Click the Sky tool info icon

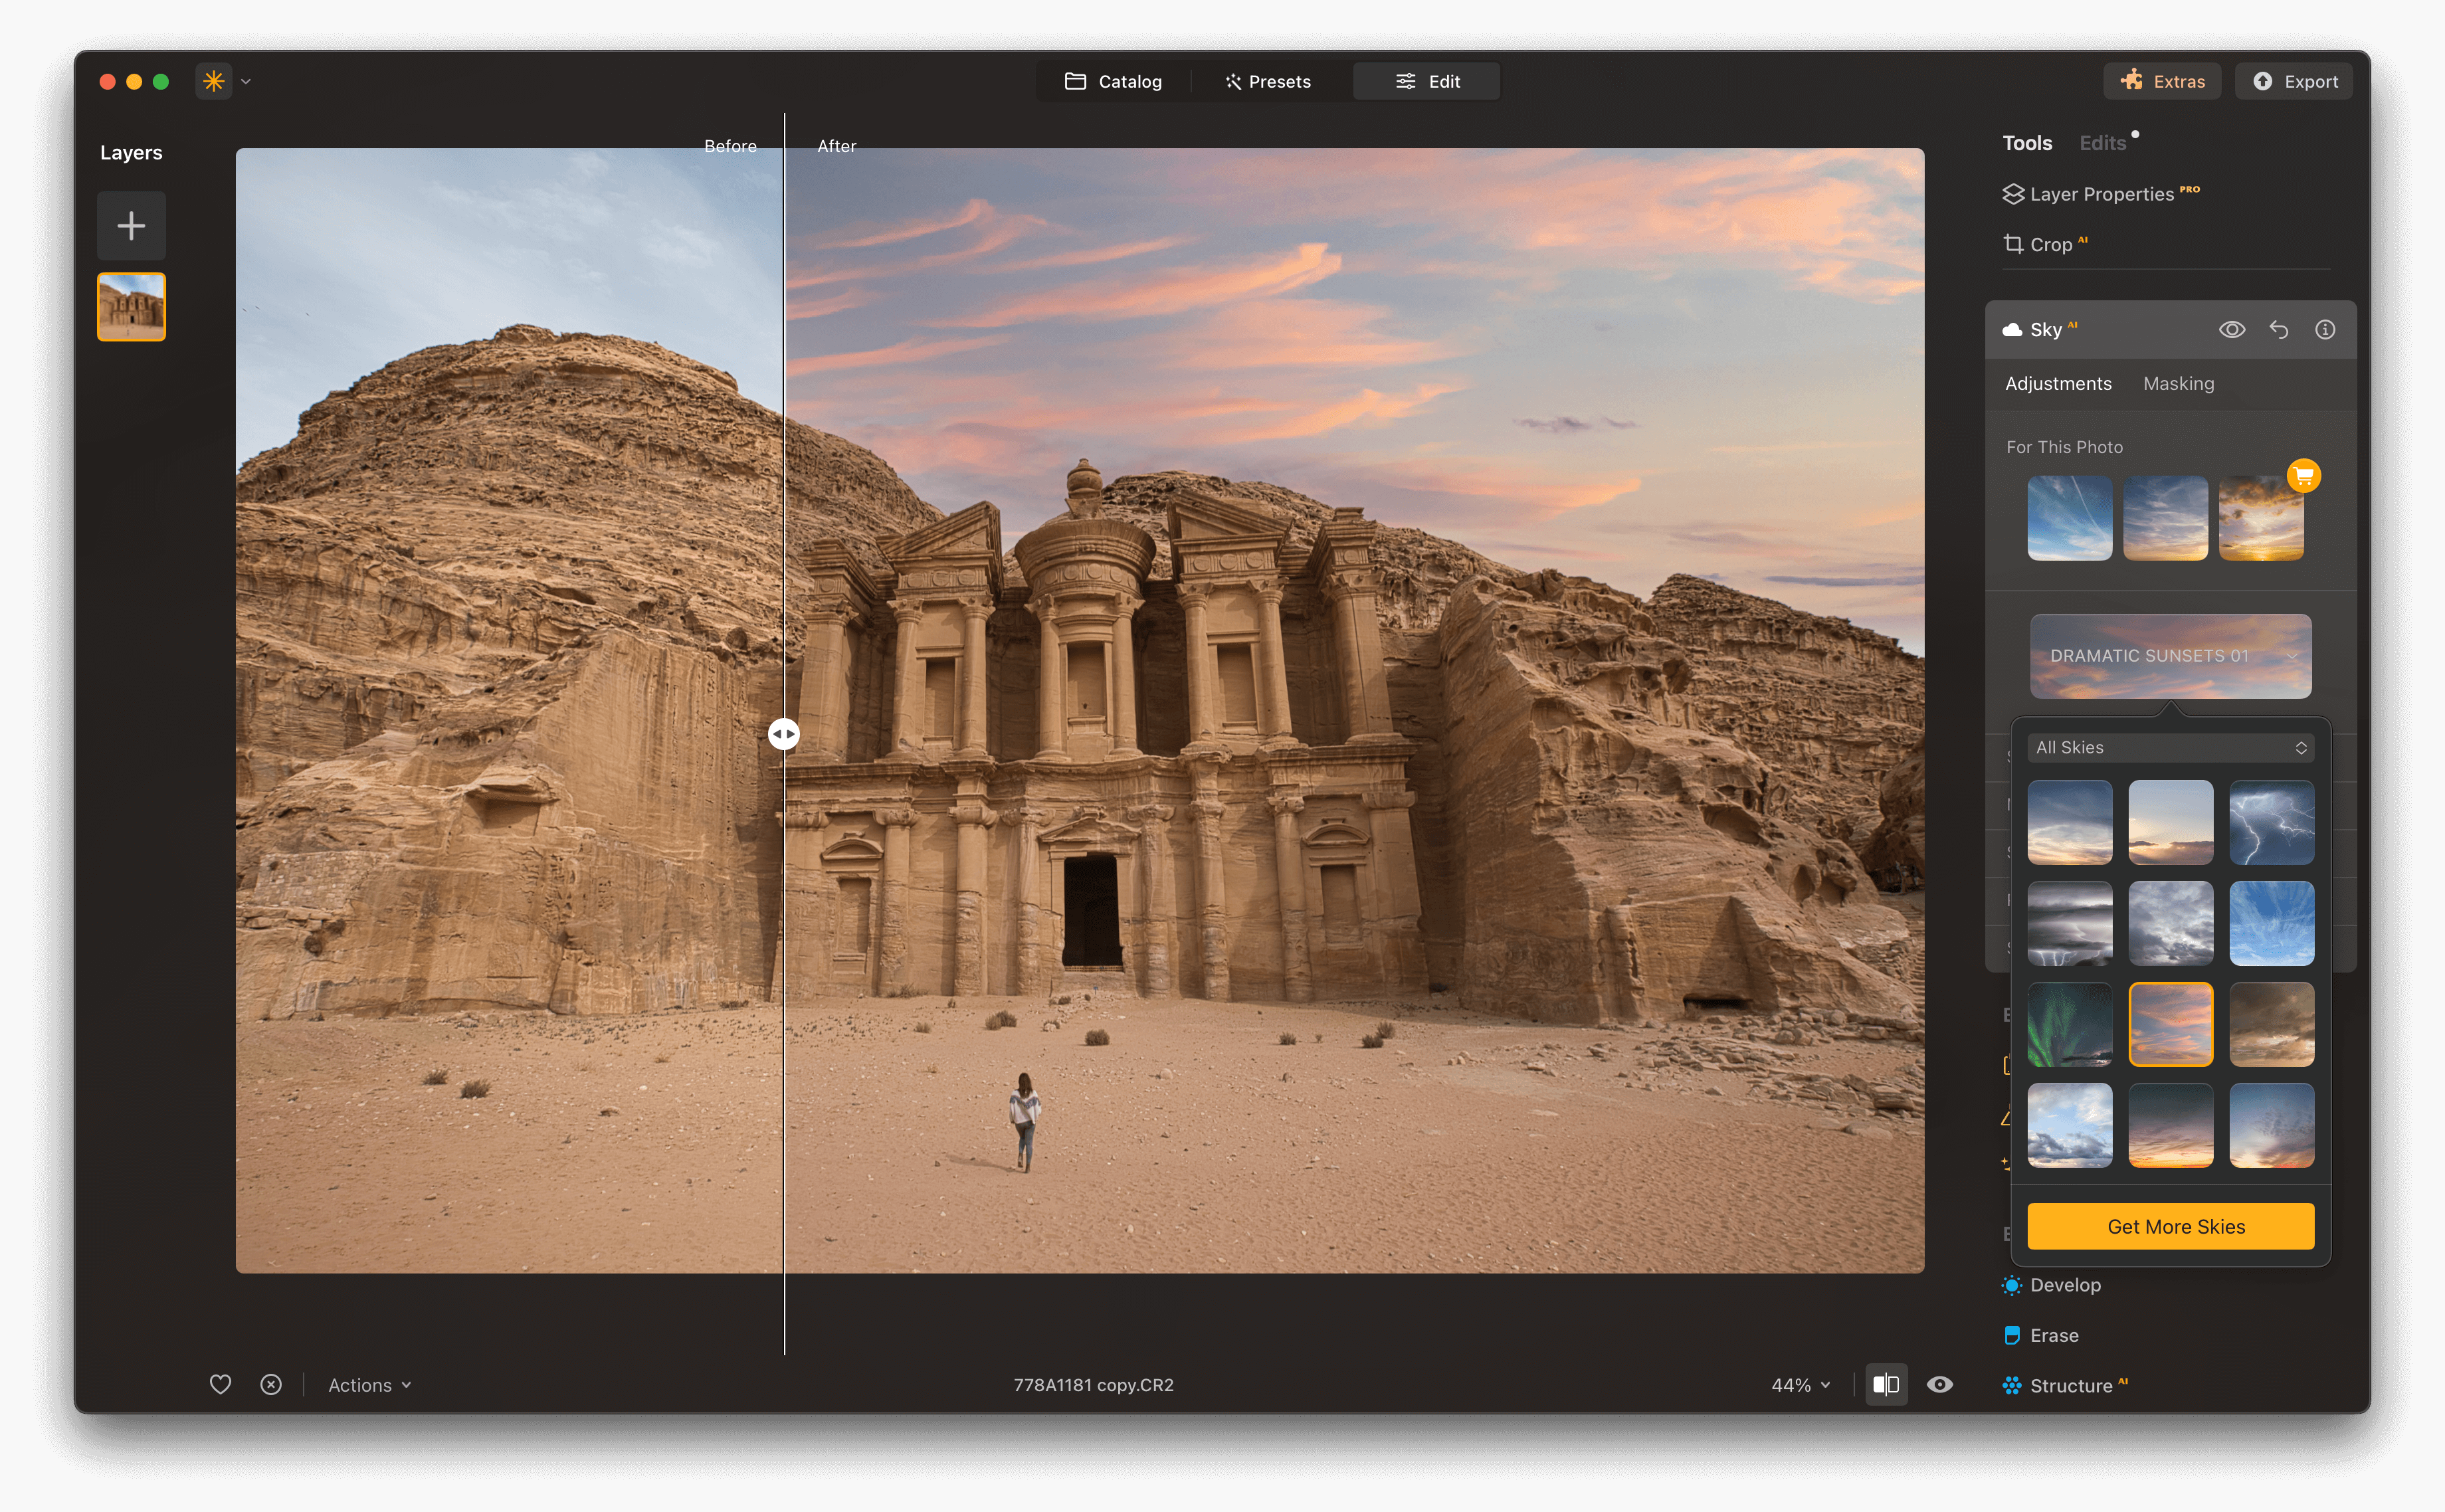click(x=2325, y=330)
